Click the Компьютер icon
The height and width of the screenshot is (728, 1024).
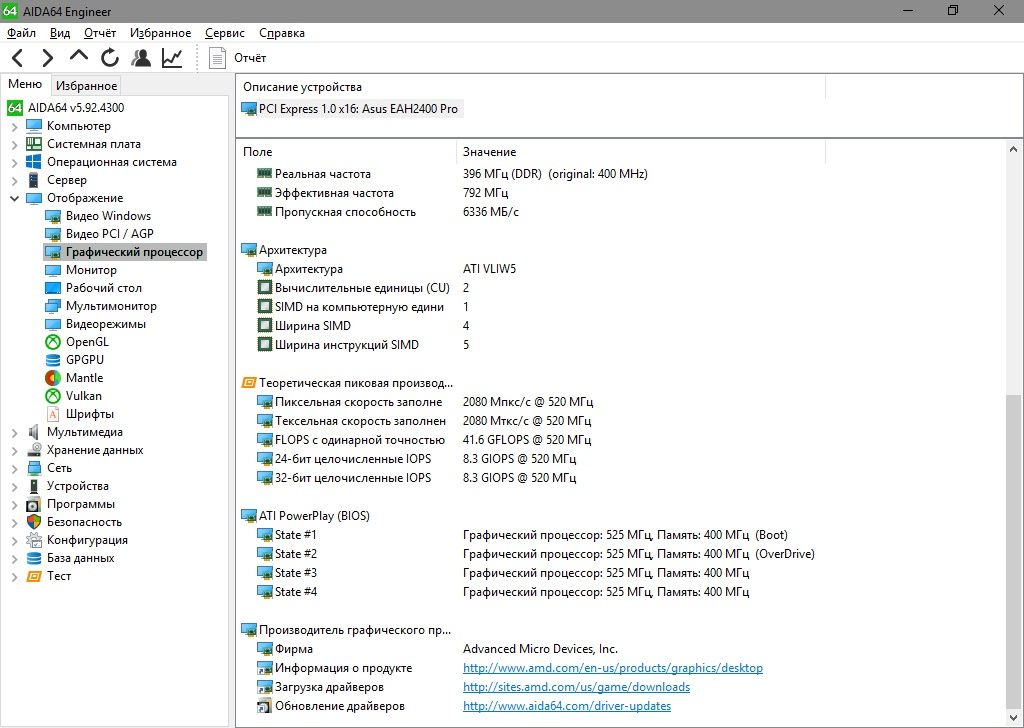pyautogui.click(x=34, y=126)
